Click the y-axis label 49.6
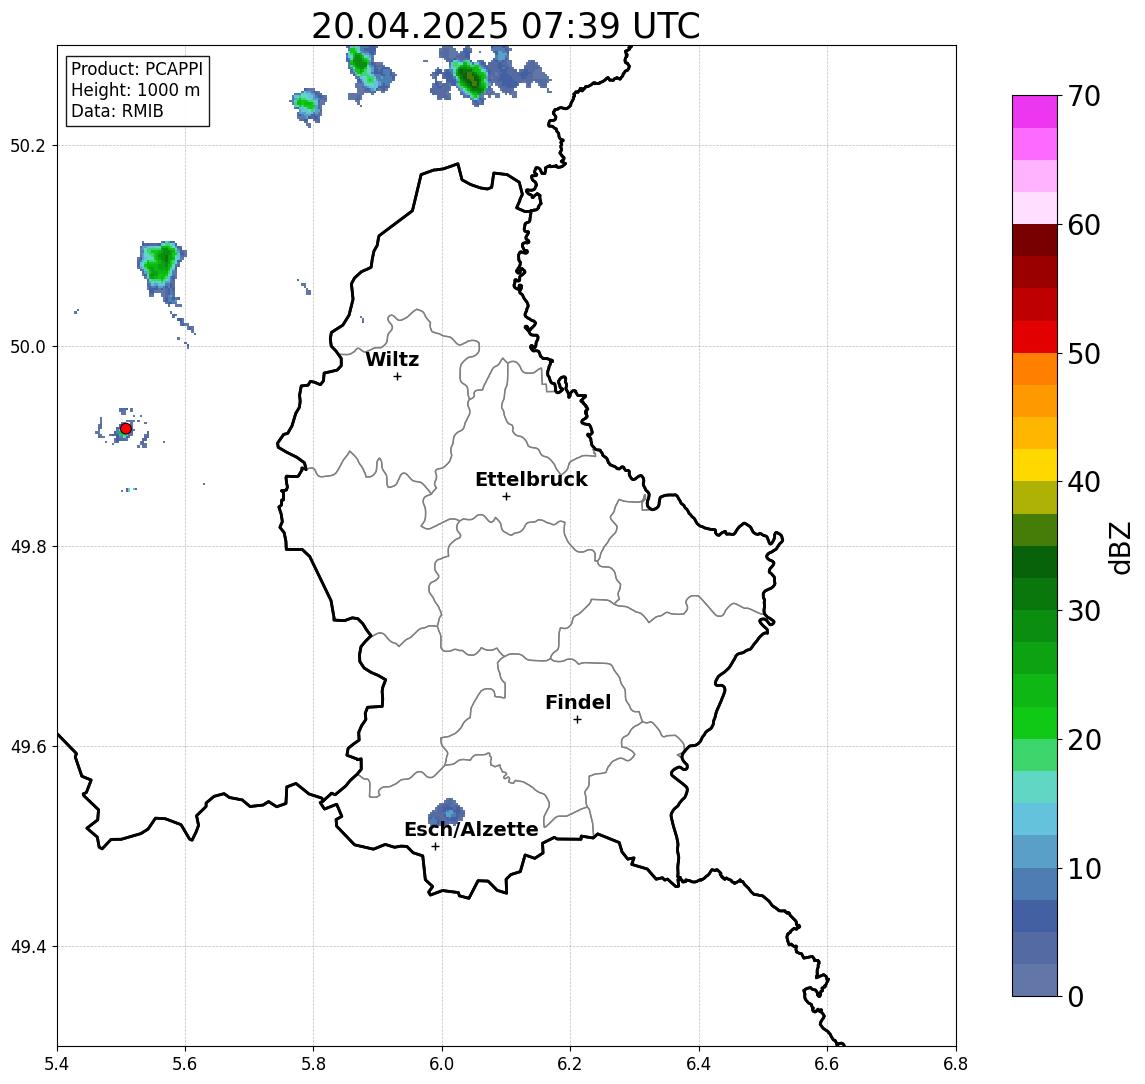The height and width of the screenshot is (1084, 1145). [x=28, y=747]
